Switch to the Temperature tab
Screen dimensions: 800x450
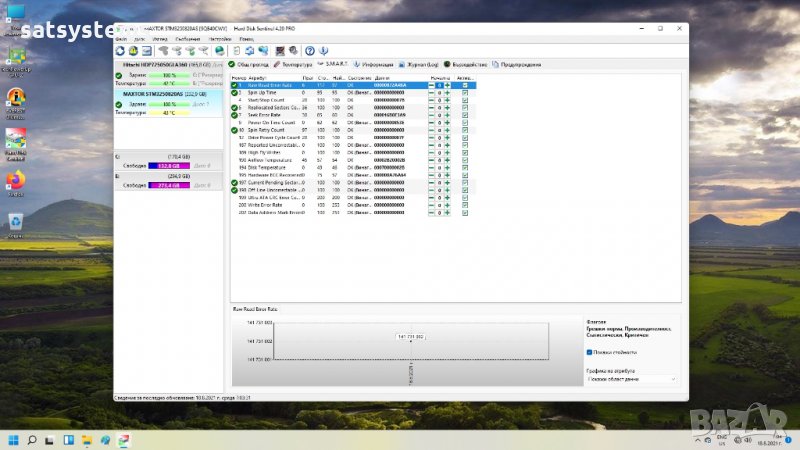point(294,64)
